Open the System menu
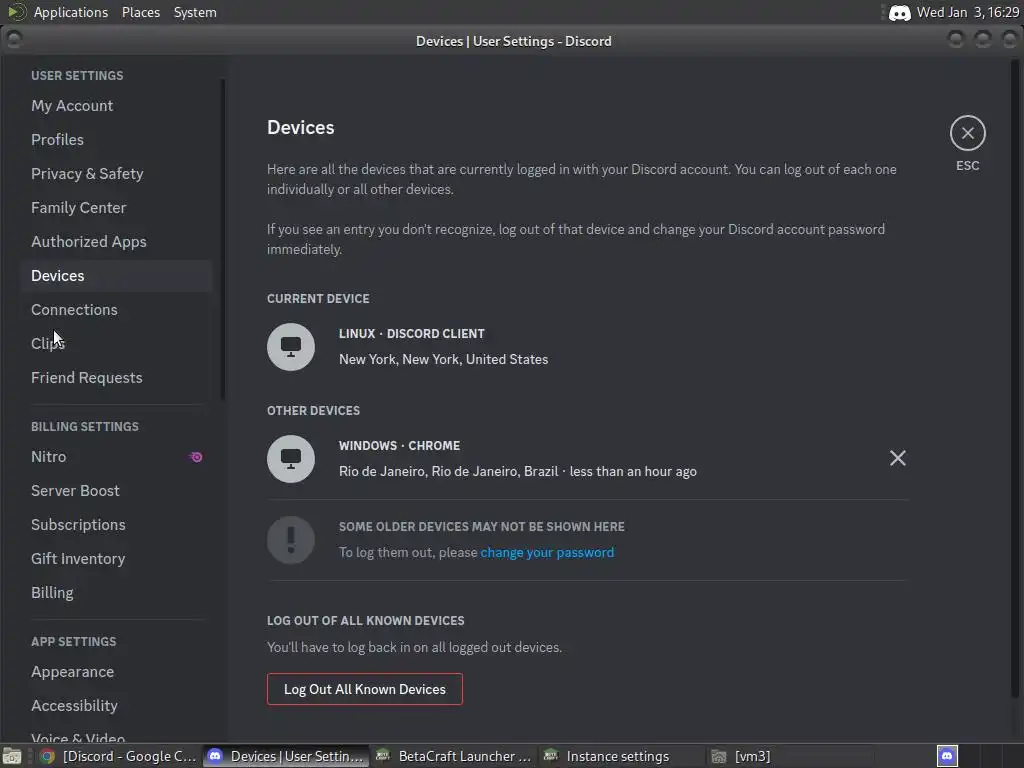The height and width of the screenshot is (768, 1024). pyautogui.click(x=195, y=12)
